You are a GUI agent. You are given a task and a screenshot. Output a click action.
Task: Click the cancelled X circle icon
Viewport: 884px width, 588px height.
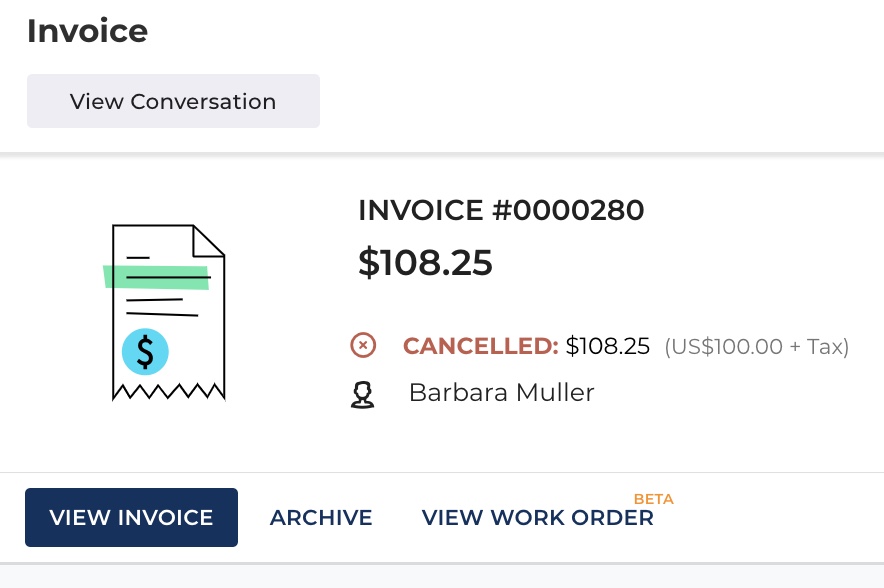363,346
